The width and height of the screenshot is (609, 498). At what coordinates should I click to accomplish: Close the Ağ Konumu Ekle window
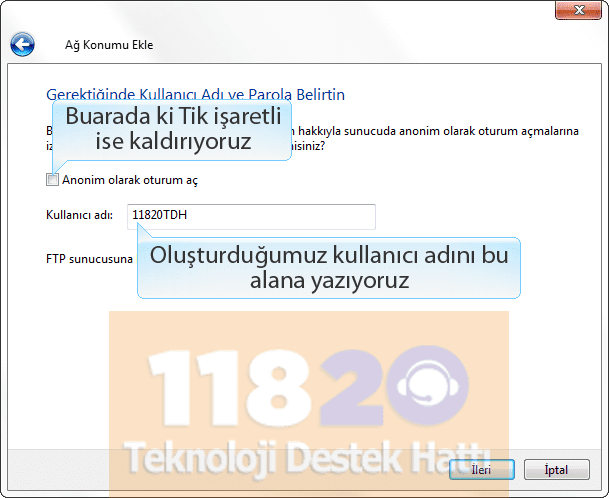(x=578, y=10)
